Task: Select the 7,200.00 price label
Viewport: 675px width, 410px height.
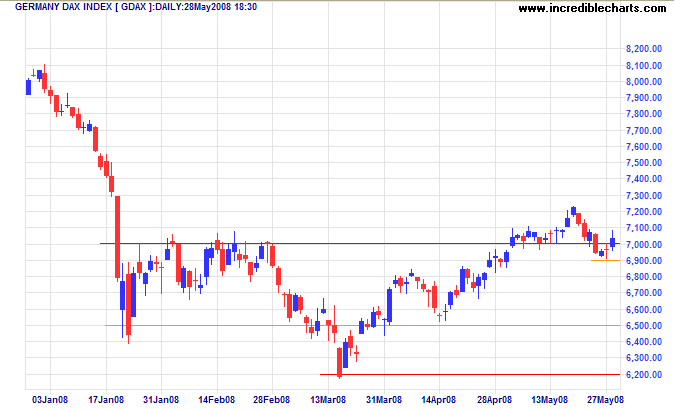Action: point(644,211)
